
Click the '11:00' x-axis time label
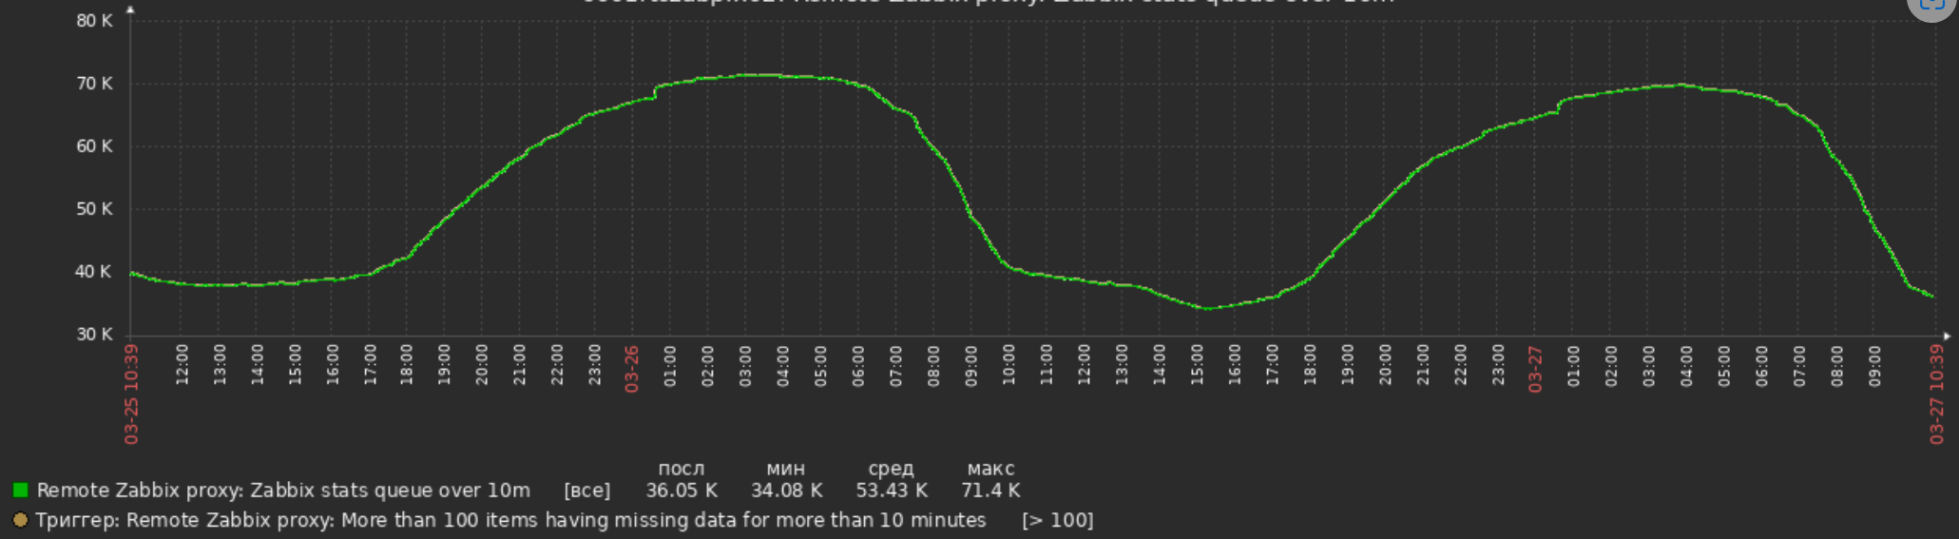click(1046, 365)
